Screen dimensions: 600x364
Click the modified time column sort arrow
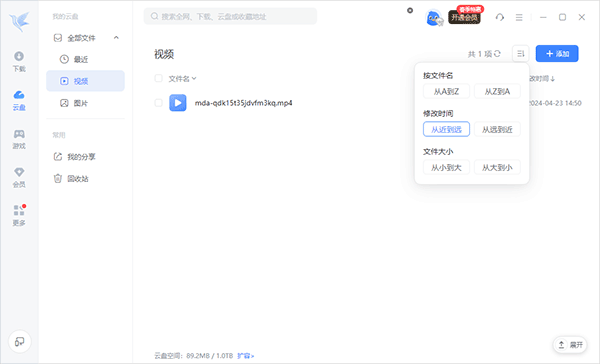point(553,79)
